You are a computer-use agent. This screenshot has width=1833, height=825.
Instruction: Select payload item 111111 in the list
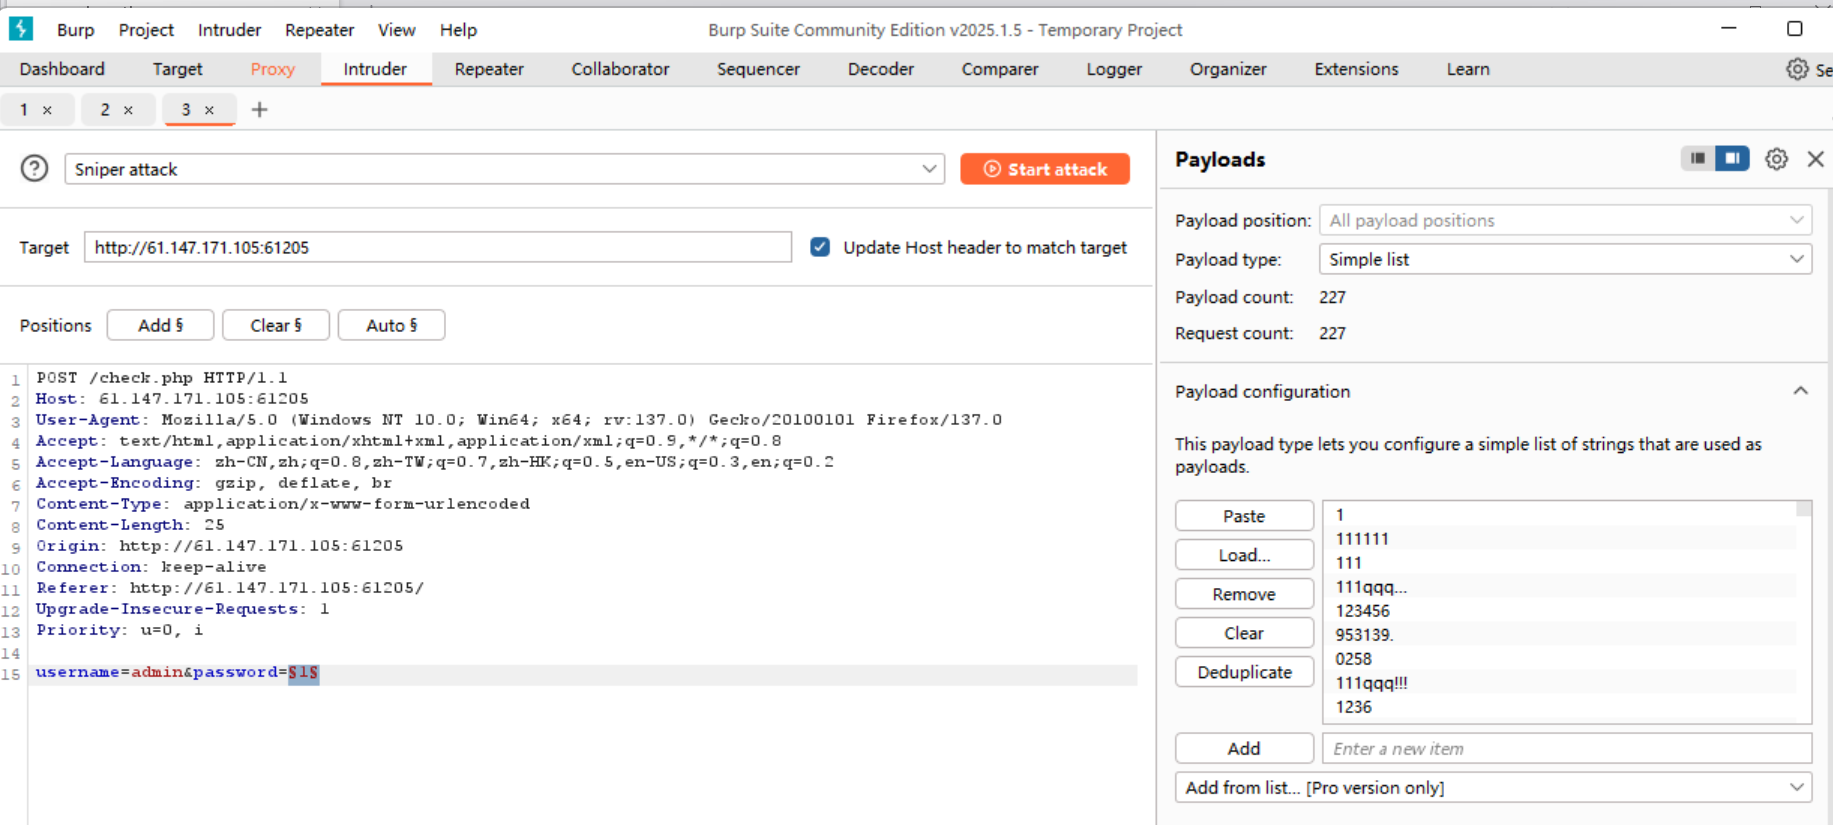tap(1559, 539)
